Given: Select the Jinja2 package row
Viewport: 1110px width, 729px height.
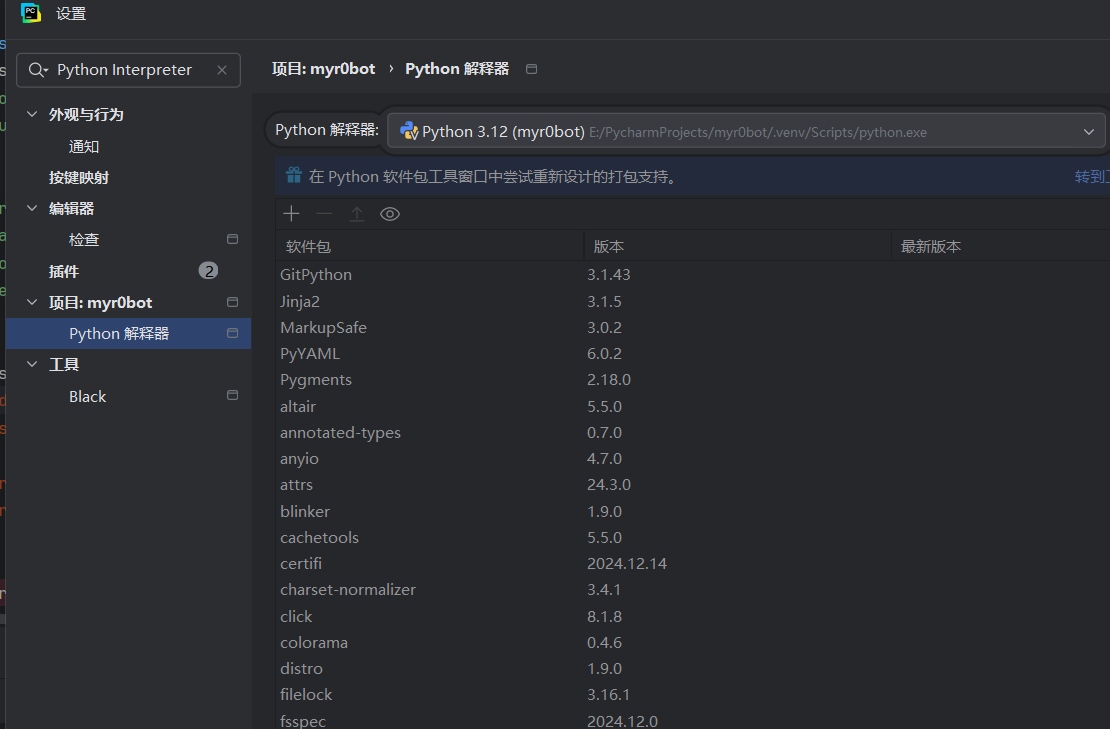Looking at the screenshot, I should [692, 302].
